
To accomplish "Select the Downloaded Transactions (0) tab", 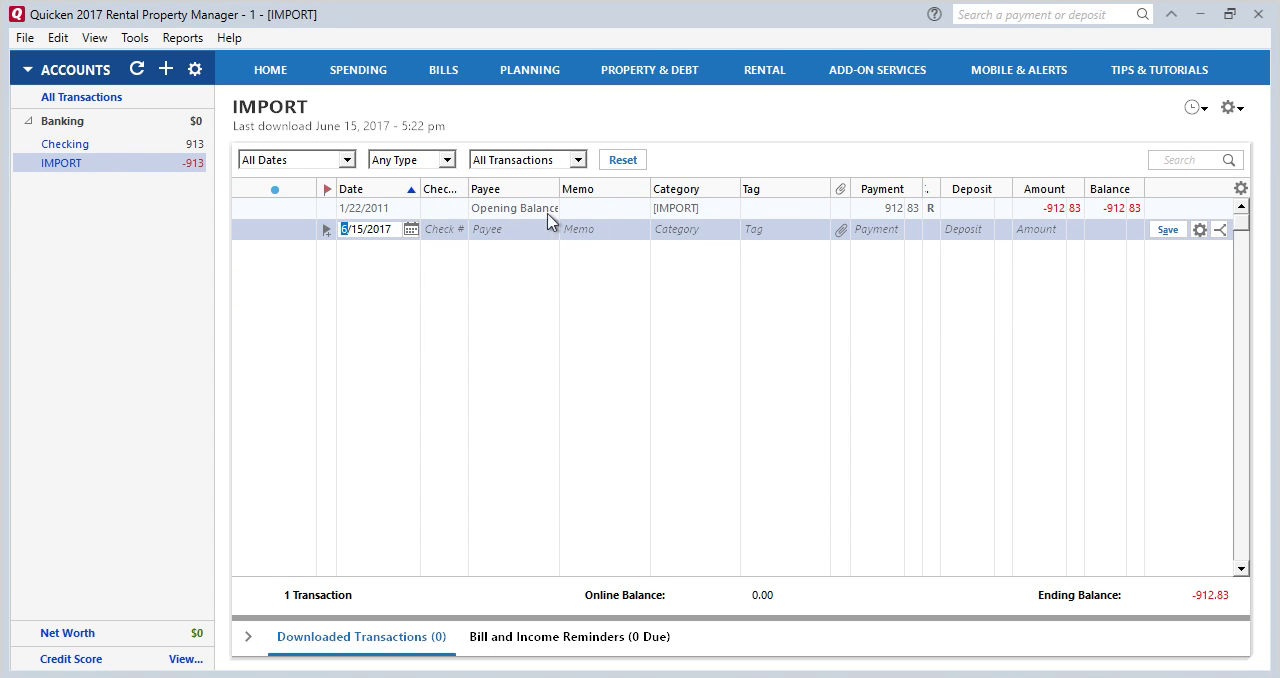I will point(361,637).
